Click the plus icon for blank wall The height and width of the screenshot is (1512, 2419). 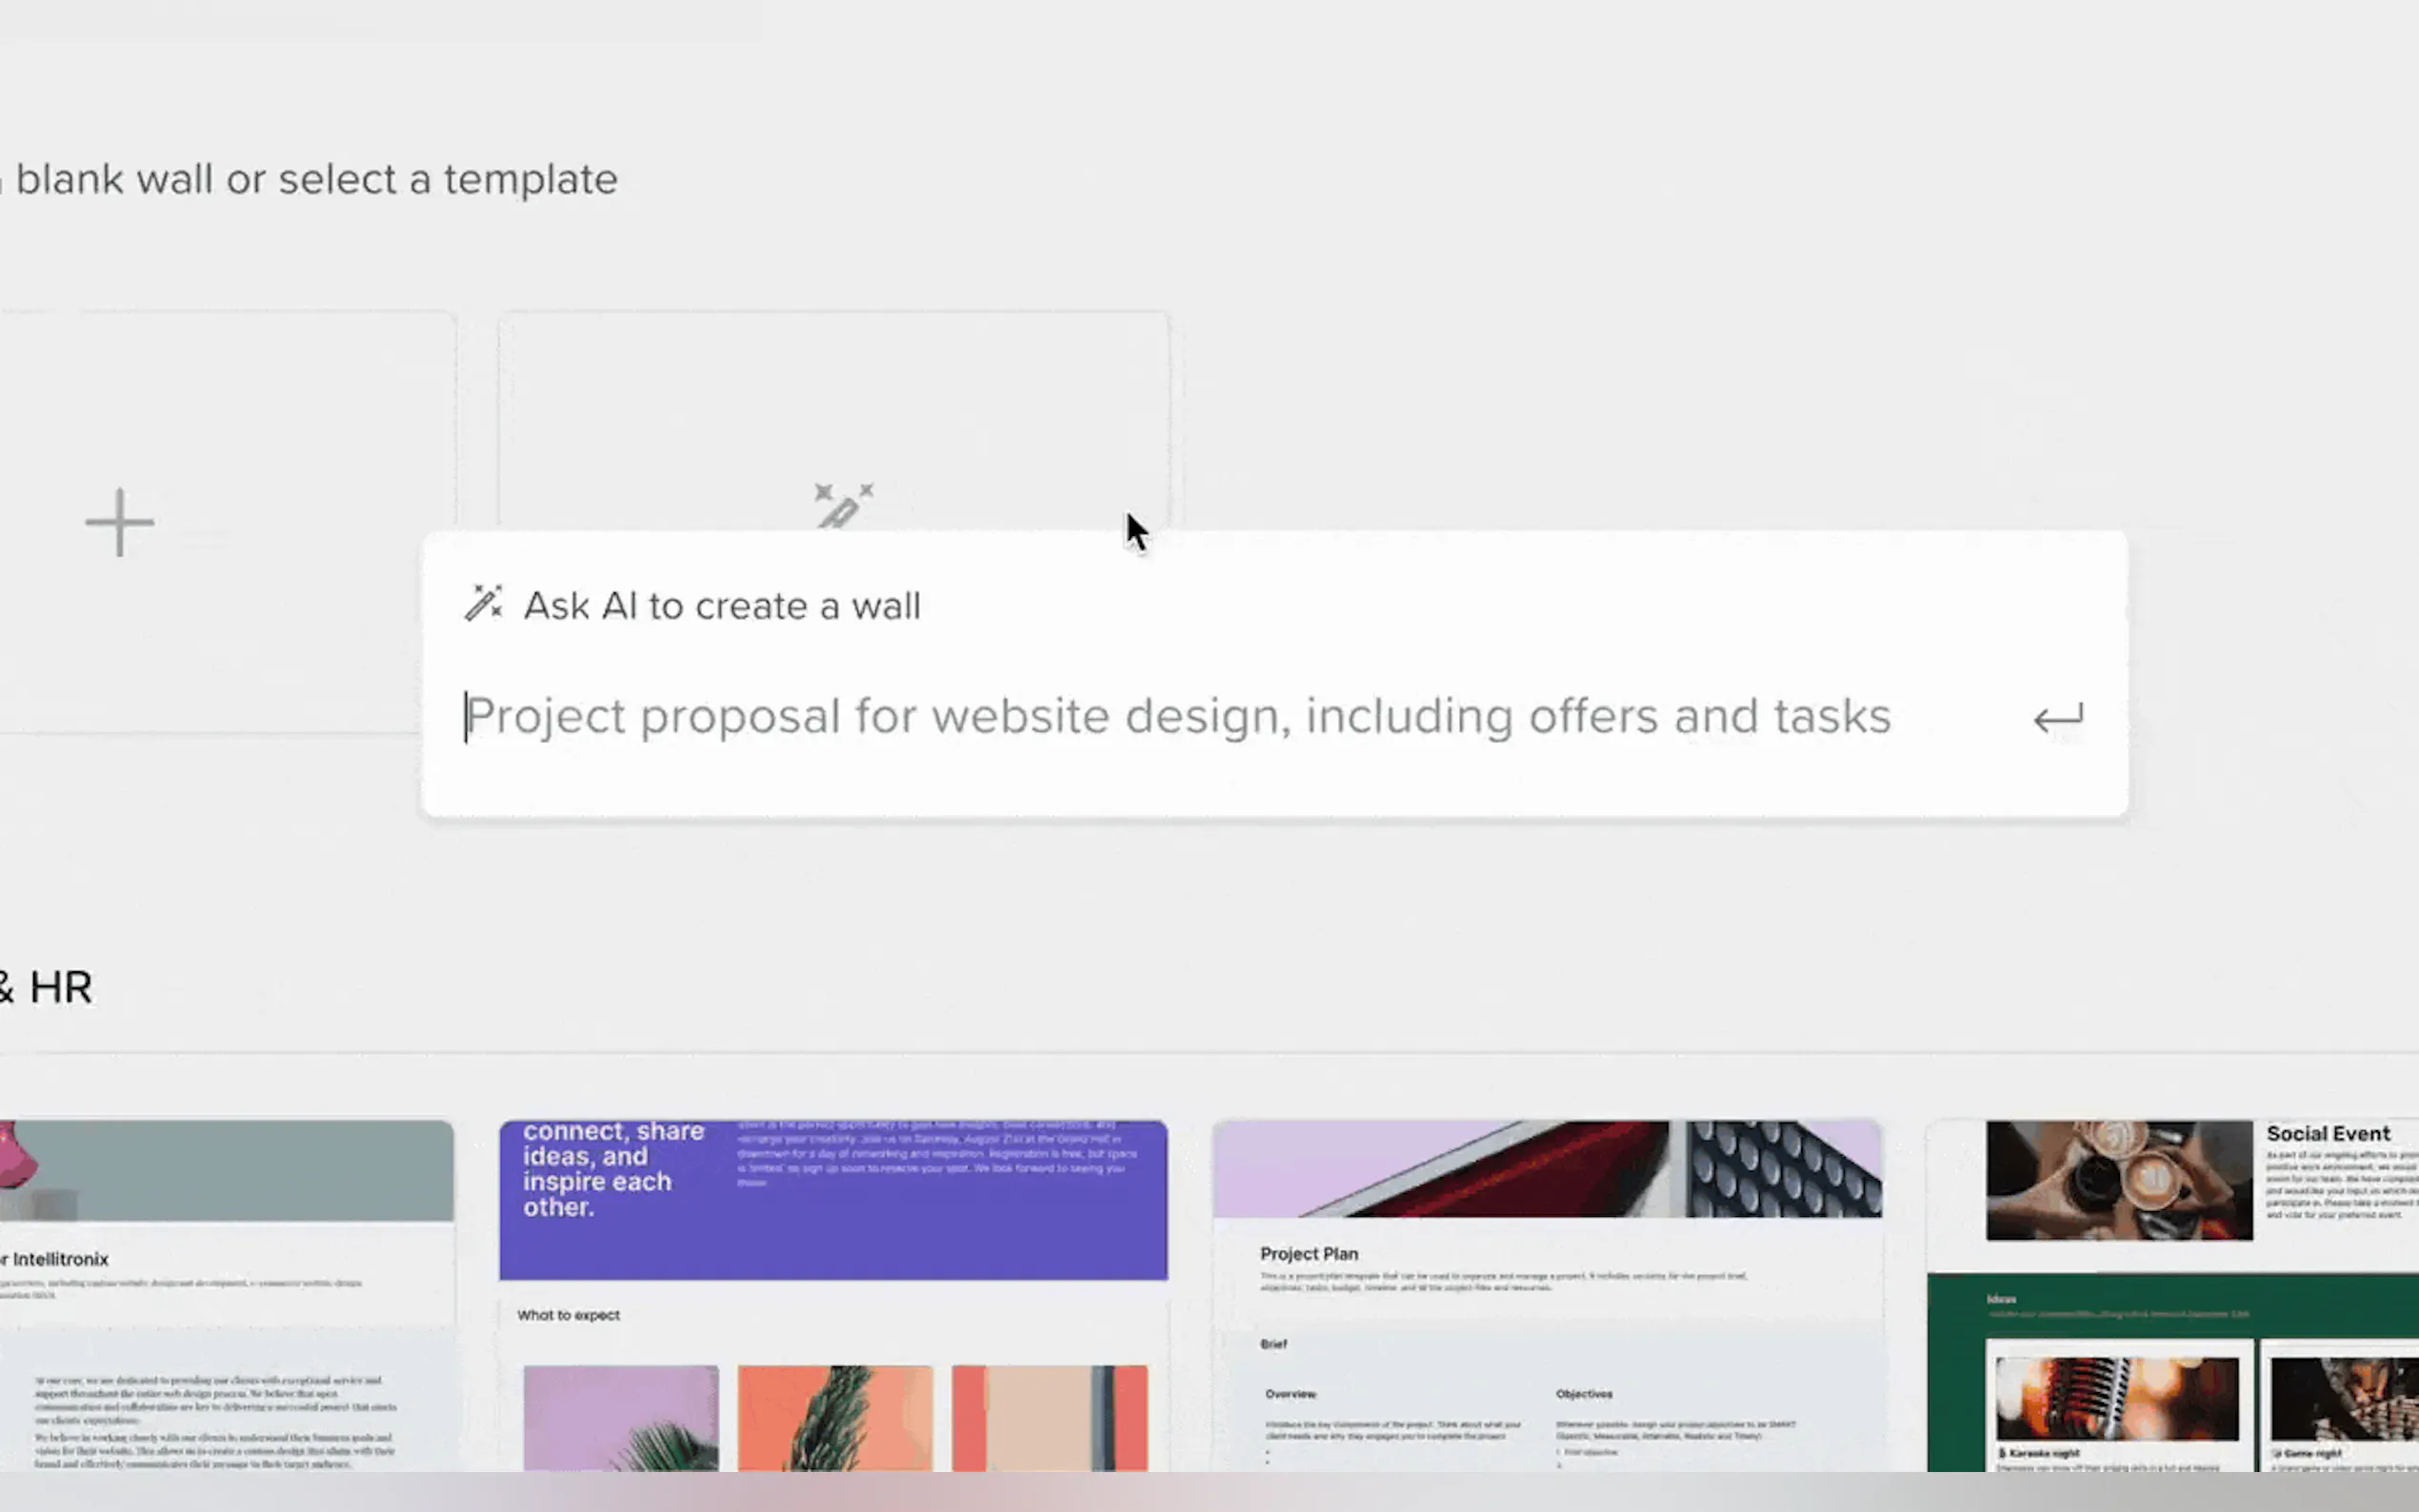click(119, 522)
